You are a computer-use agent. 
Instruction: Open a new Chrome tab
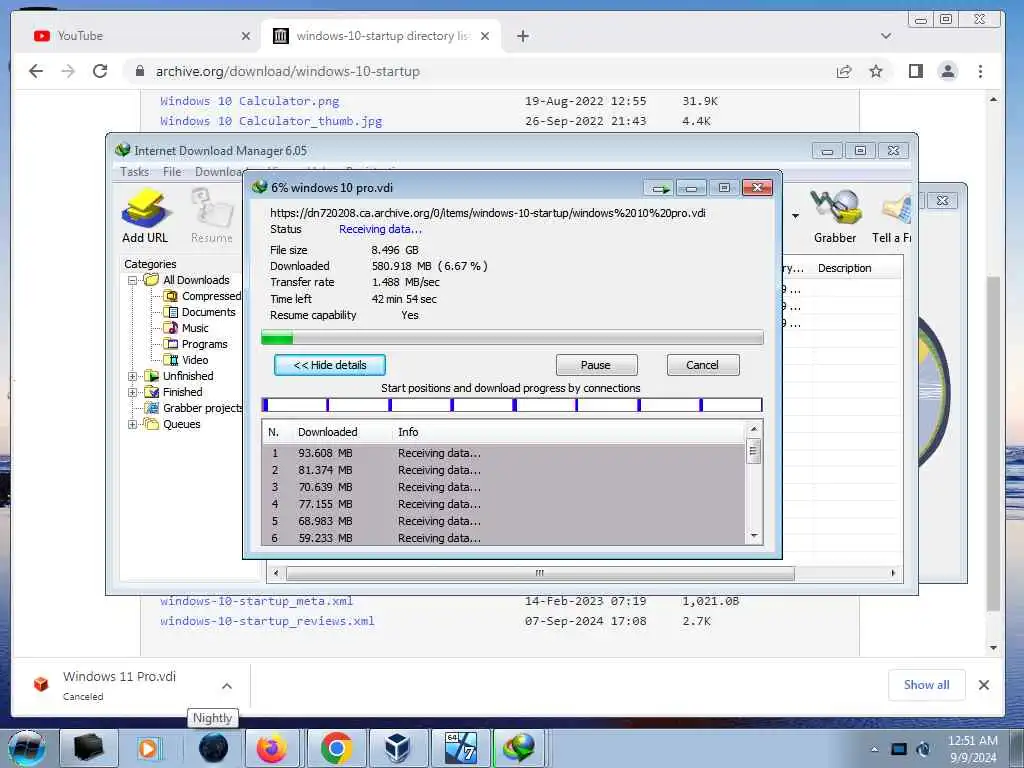point(522,36)
